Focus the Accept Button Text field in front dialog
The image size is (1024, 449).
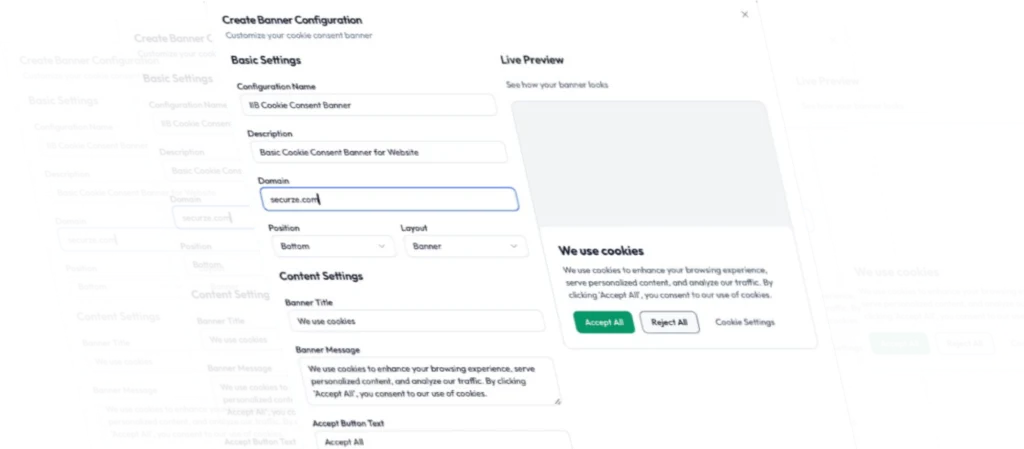[440, 441]
